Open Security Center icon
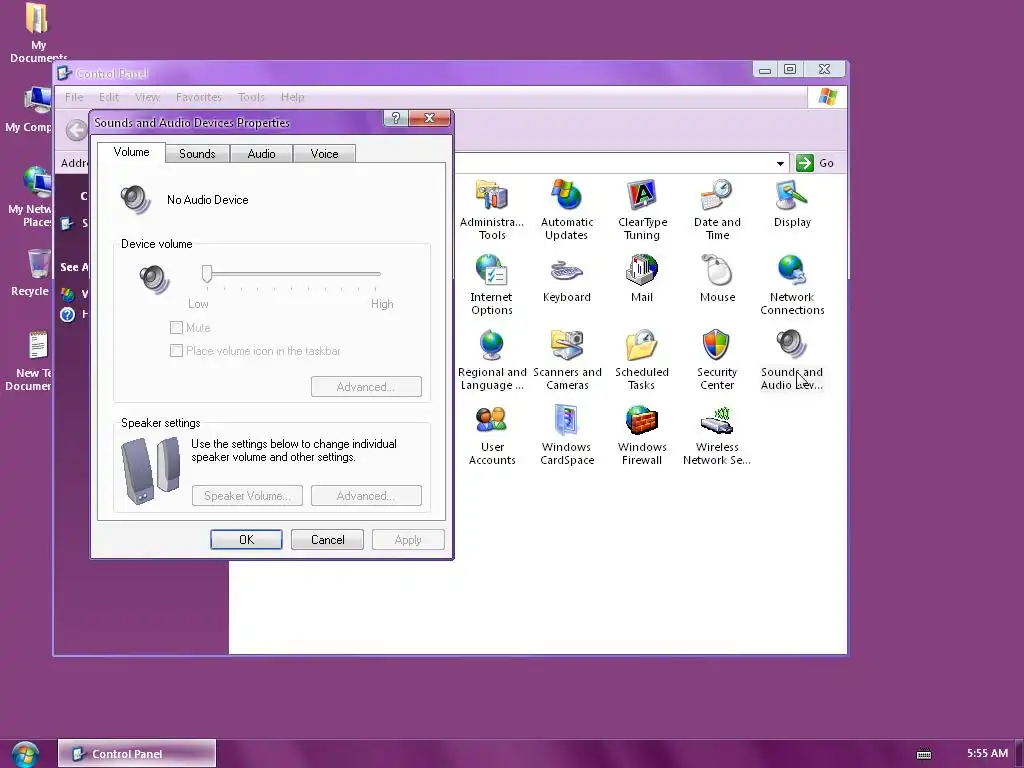This screenshot has height=768, width=1024. pos(717,360)
